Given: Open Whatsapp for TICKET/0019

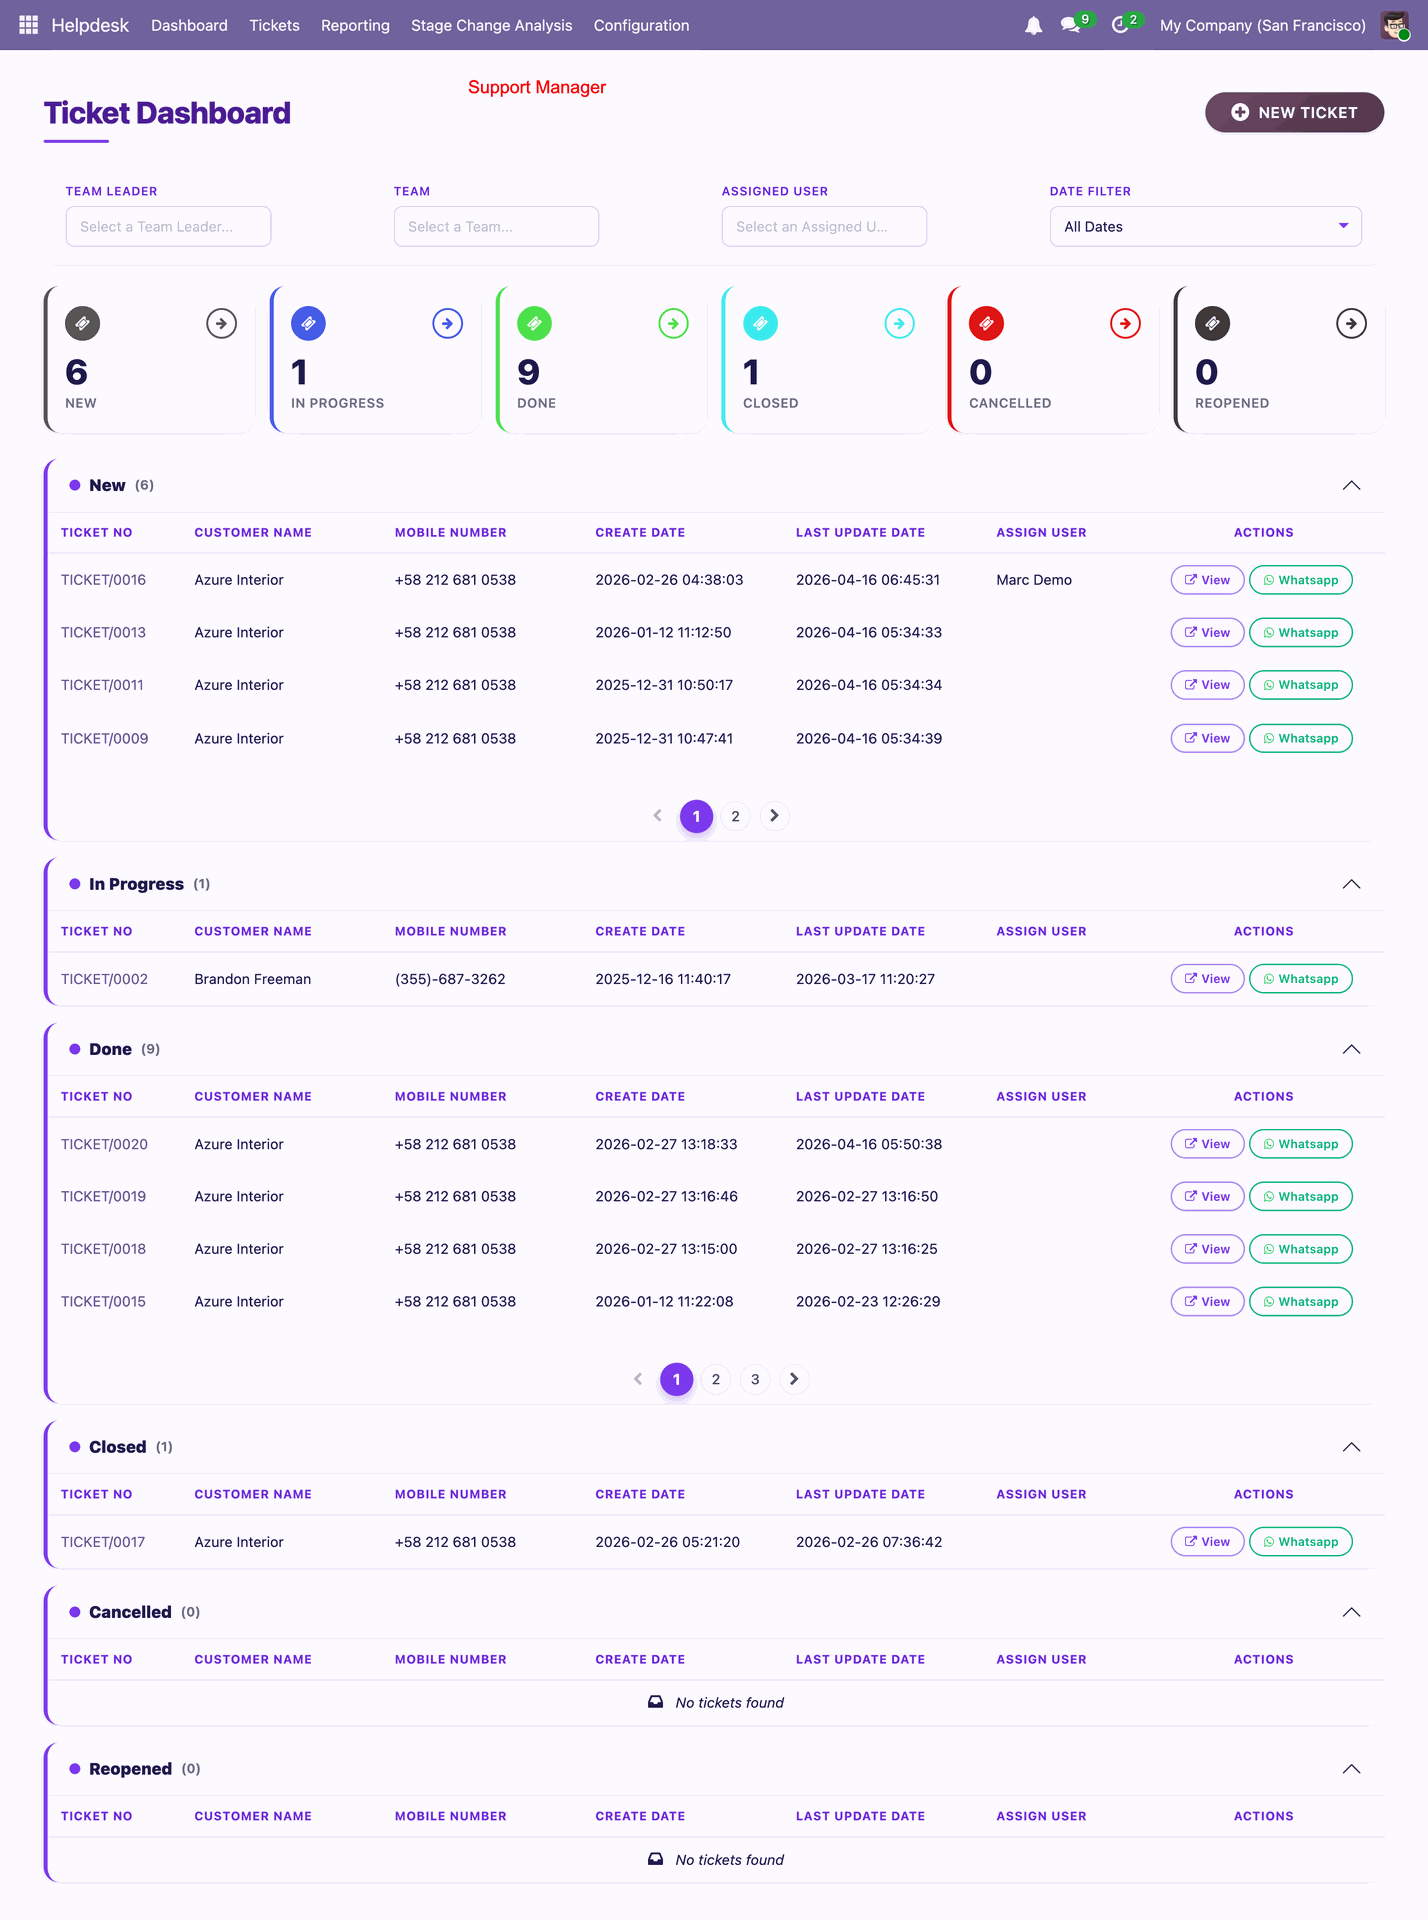Looking at the screenshot, I should click(x=1300, y=1197).
